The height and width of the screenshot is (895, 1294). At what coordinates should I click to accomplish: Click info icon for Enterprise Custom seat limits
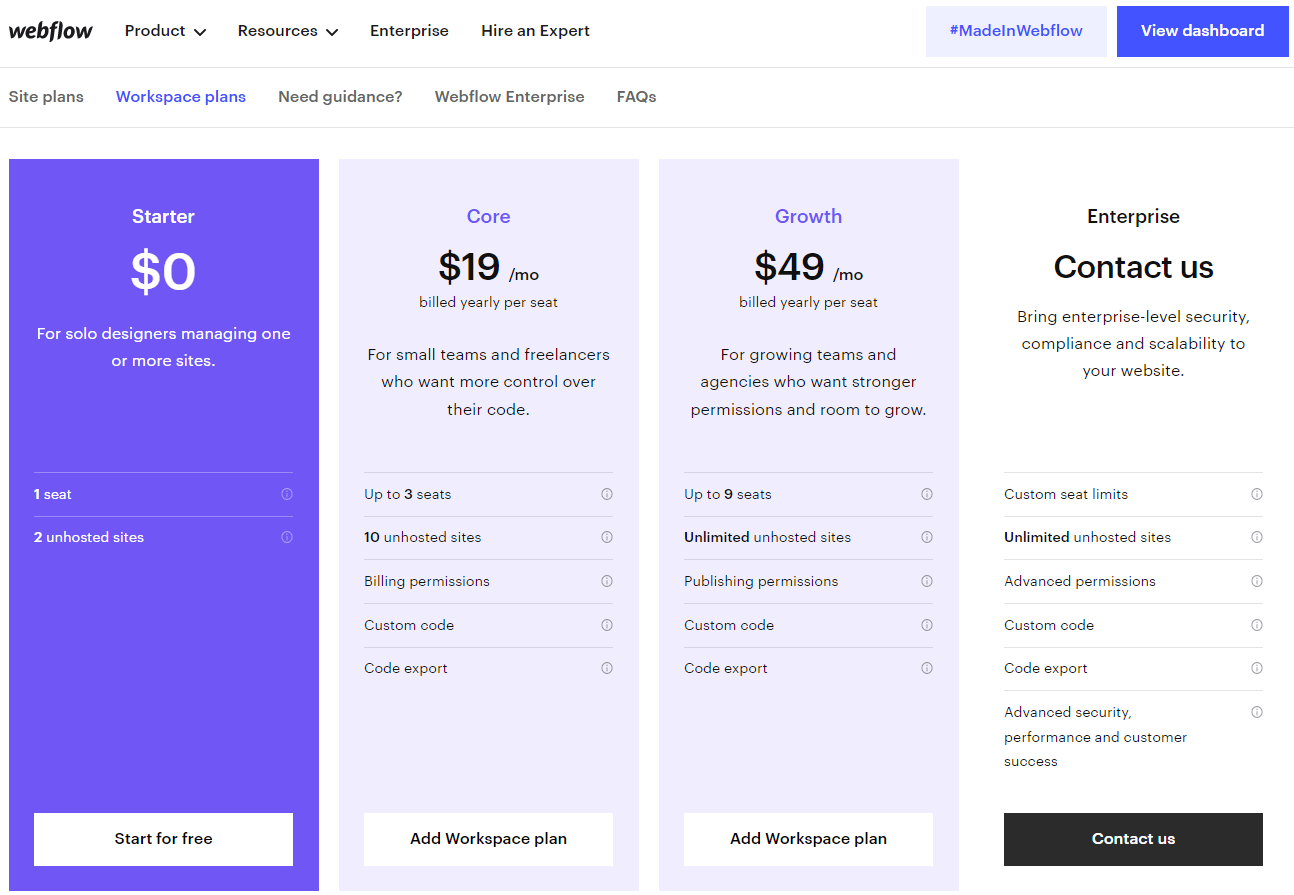1257,494
